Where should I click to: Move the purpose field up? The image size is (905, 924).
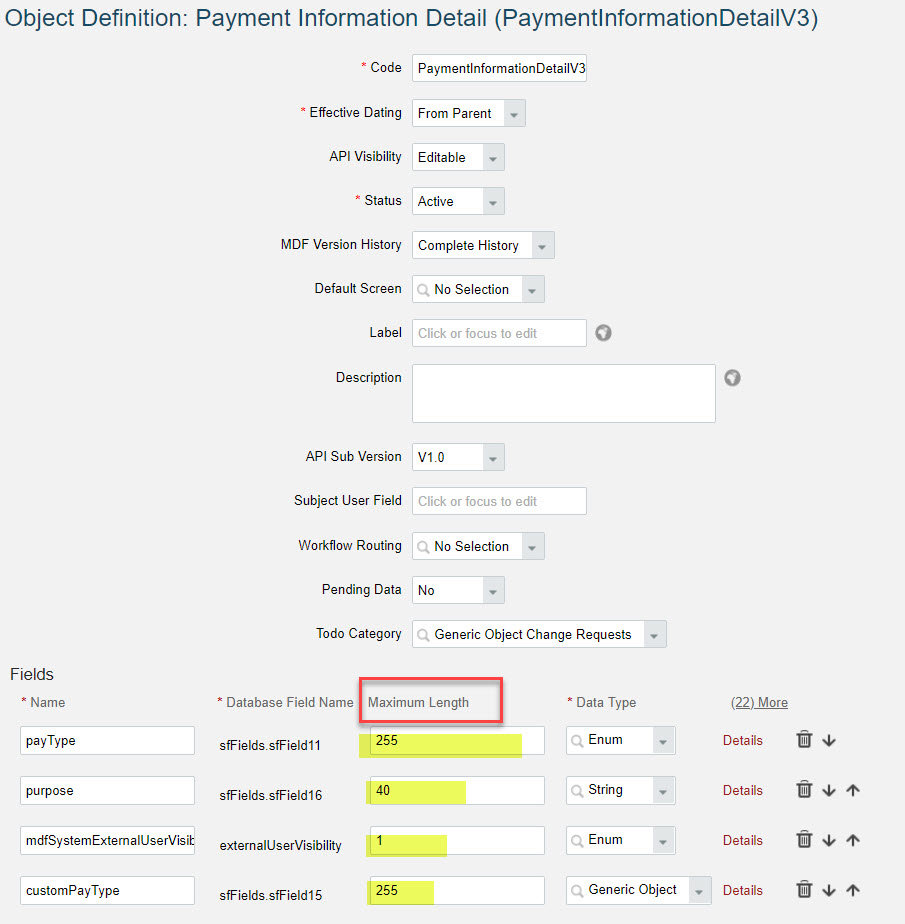pos(853,790)
